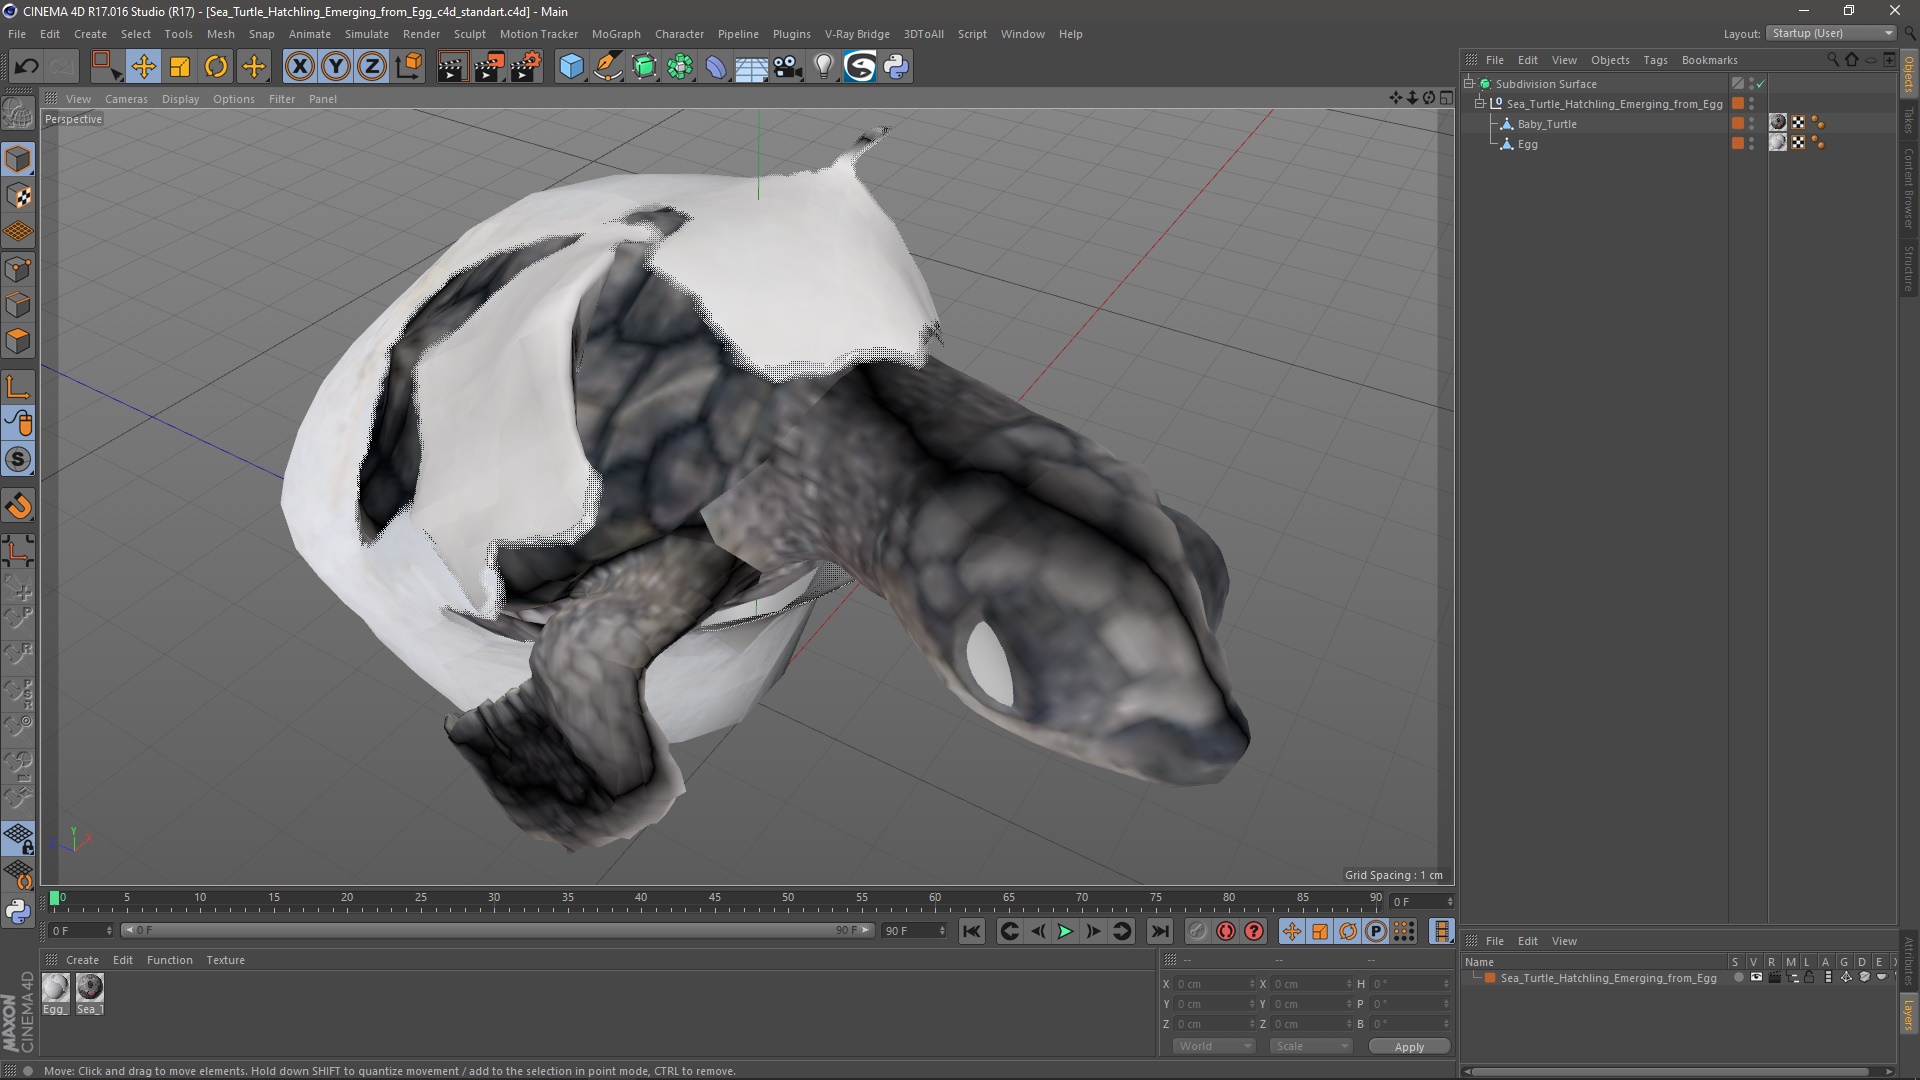The image size is (1920, 1080).
Task: Toggle Z axis lock
Action: (x=372, y=67)
